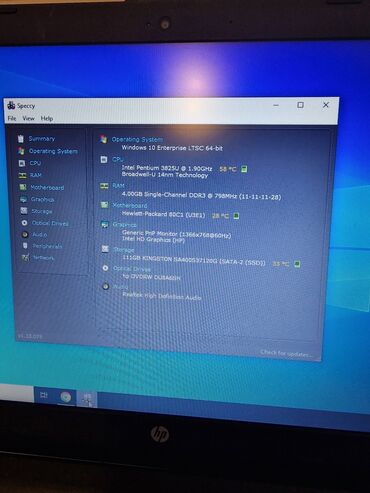The width and height of the screenshot is (370, 493).
Task: Click the green CPU temperature indicator icon
Action: (244, 169)
